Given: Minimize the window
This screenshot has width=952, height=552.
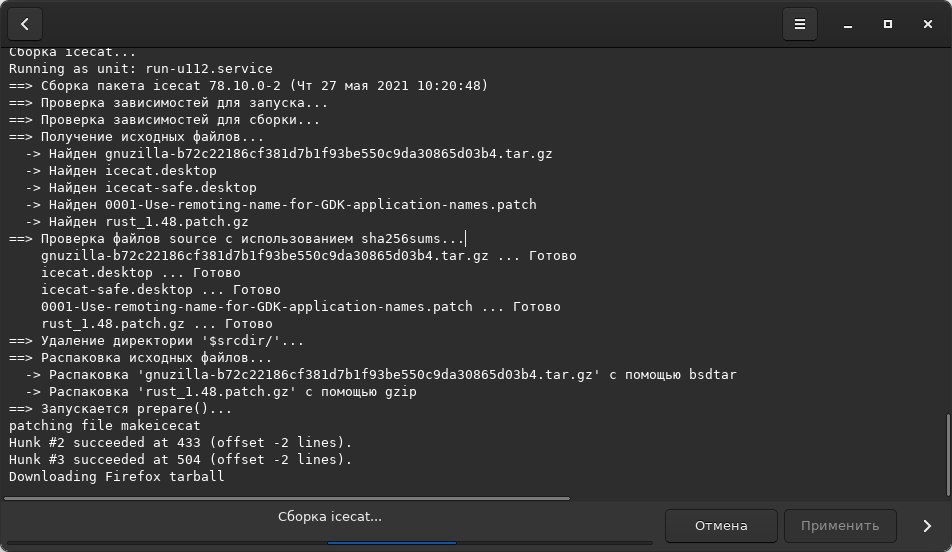Looking at the screenshot, I should (x=848, y=24).
